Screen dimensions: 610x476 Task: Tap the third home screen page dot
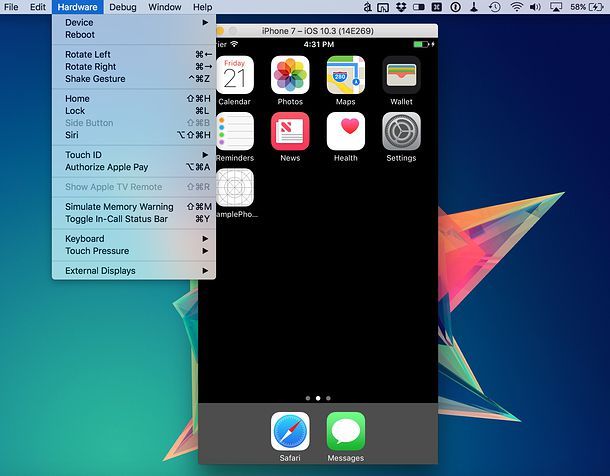pos(328,398)
